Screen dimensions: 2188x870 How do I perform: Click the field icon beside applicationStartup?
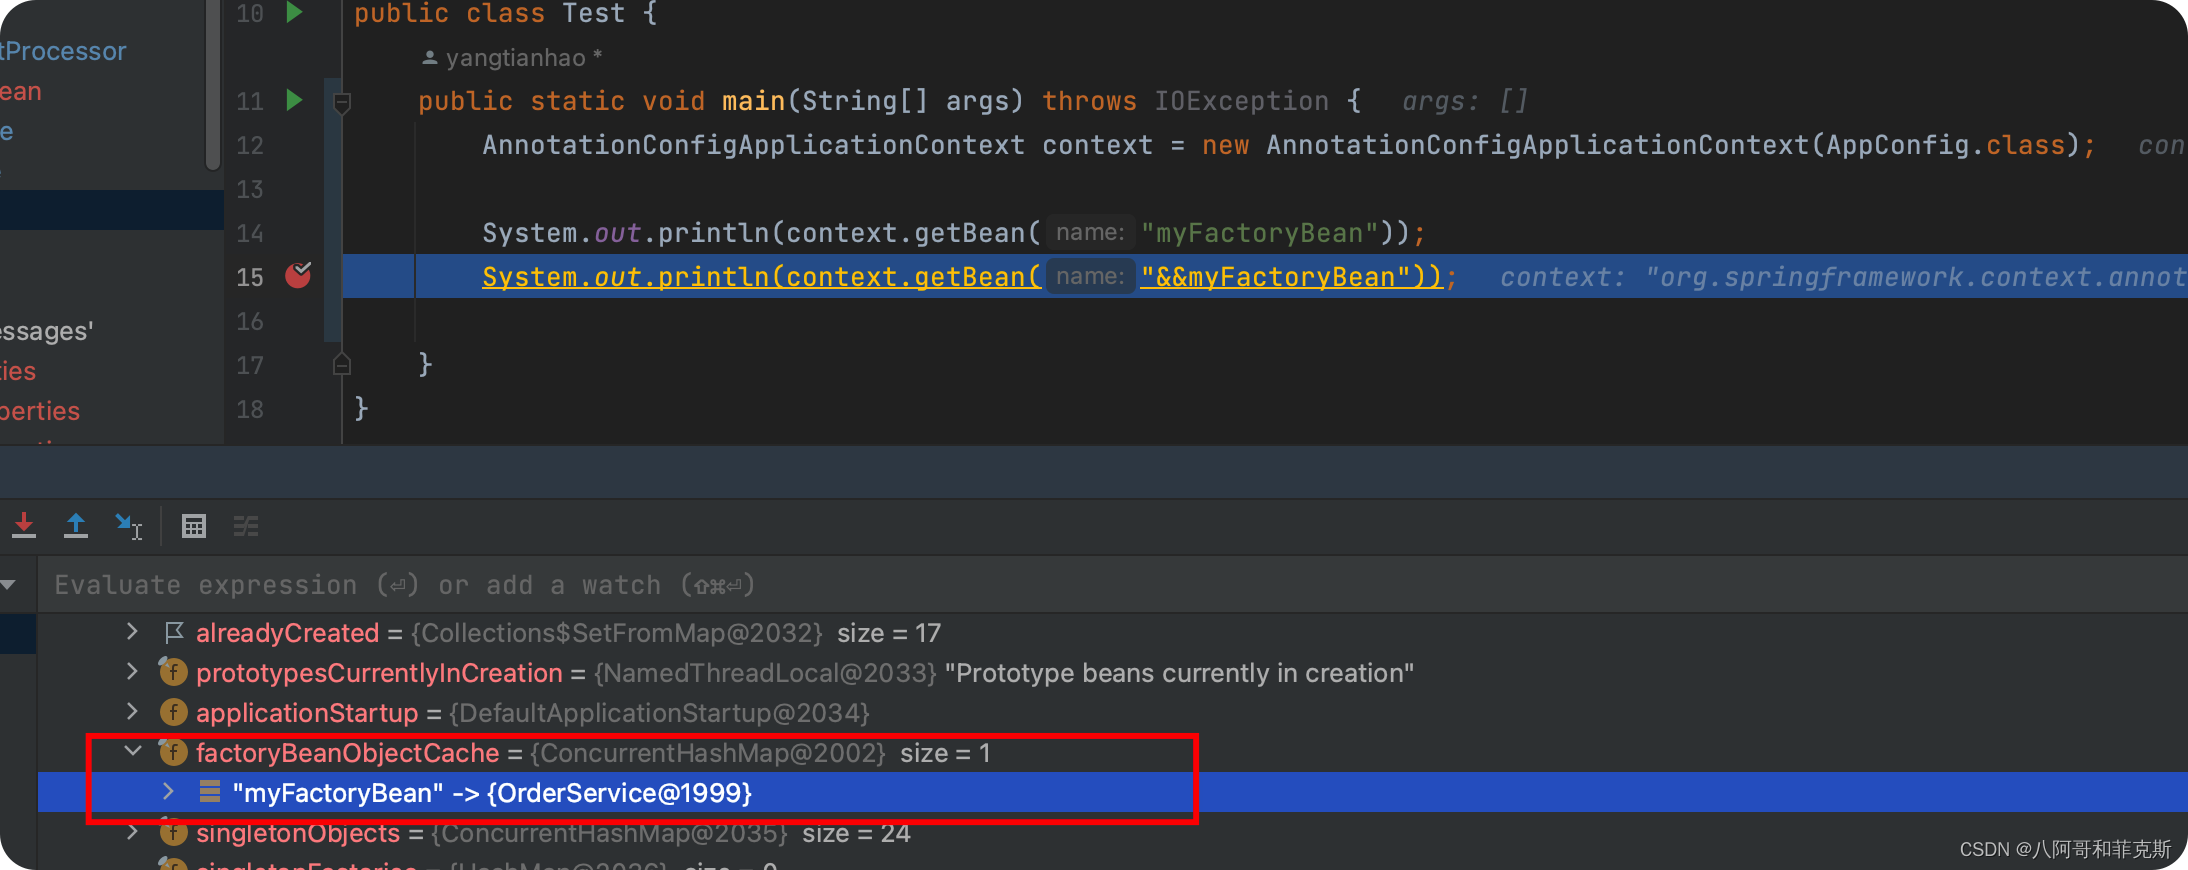[x=173, y=712]
